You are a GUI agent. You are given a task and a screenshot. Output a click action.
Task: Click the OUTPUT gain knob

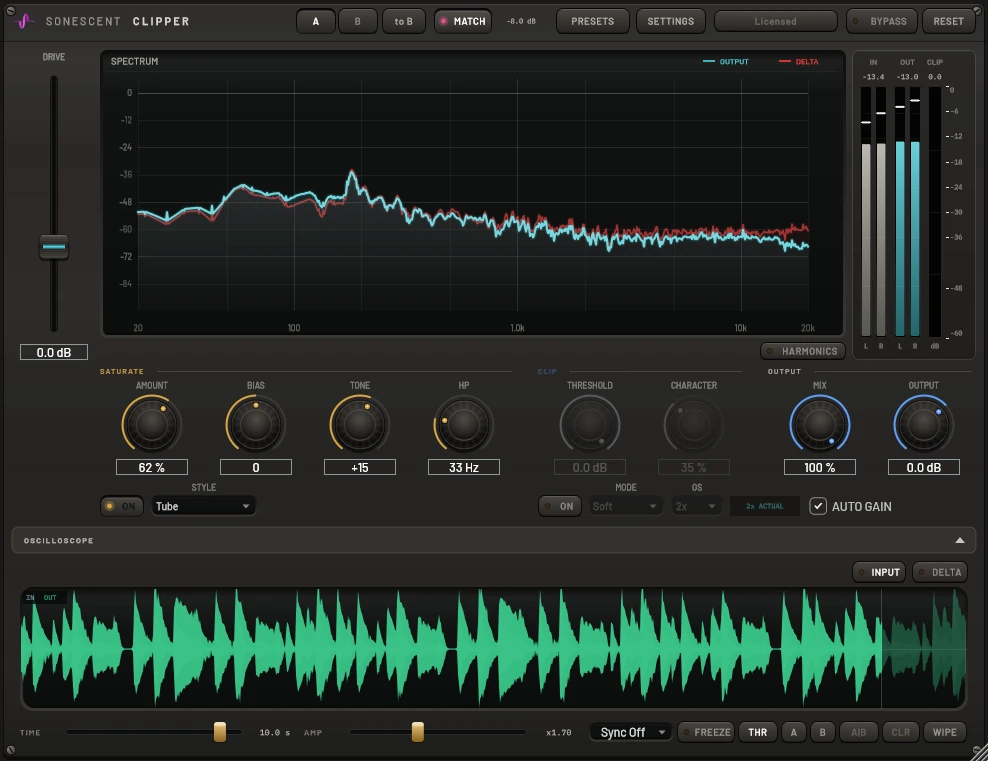click(923, 424)
